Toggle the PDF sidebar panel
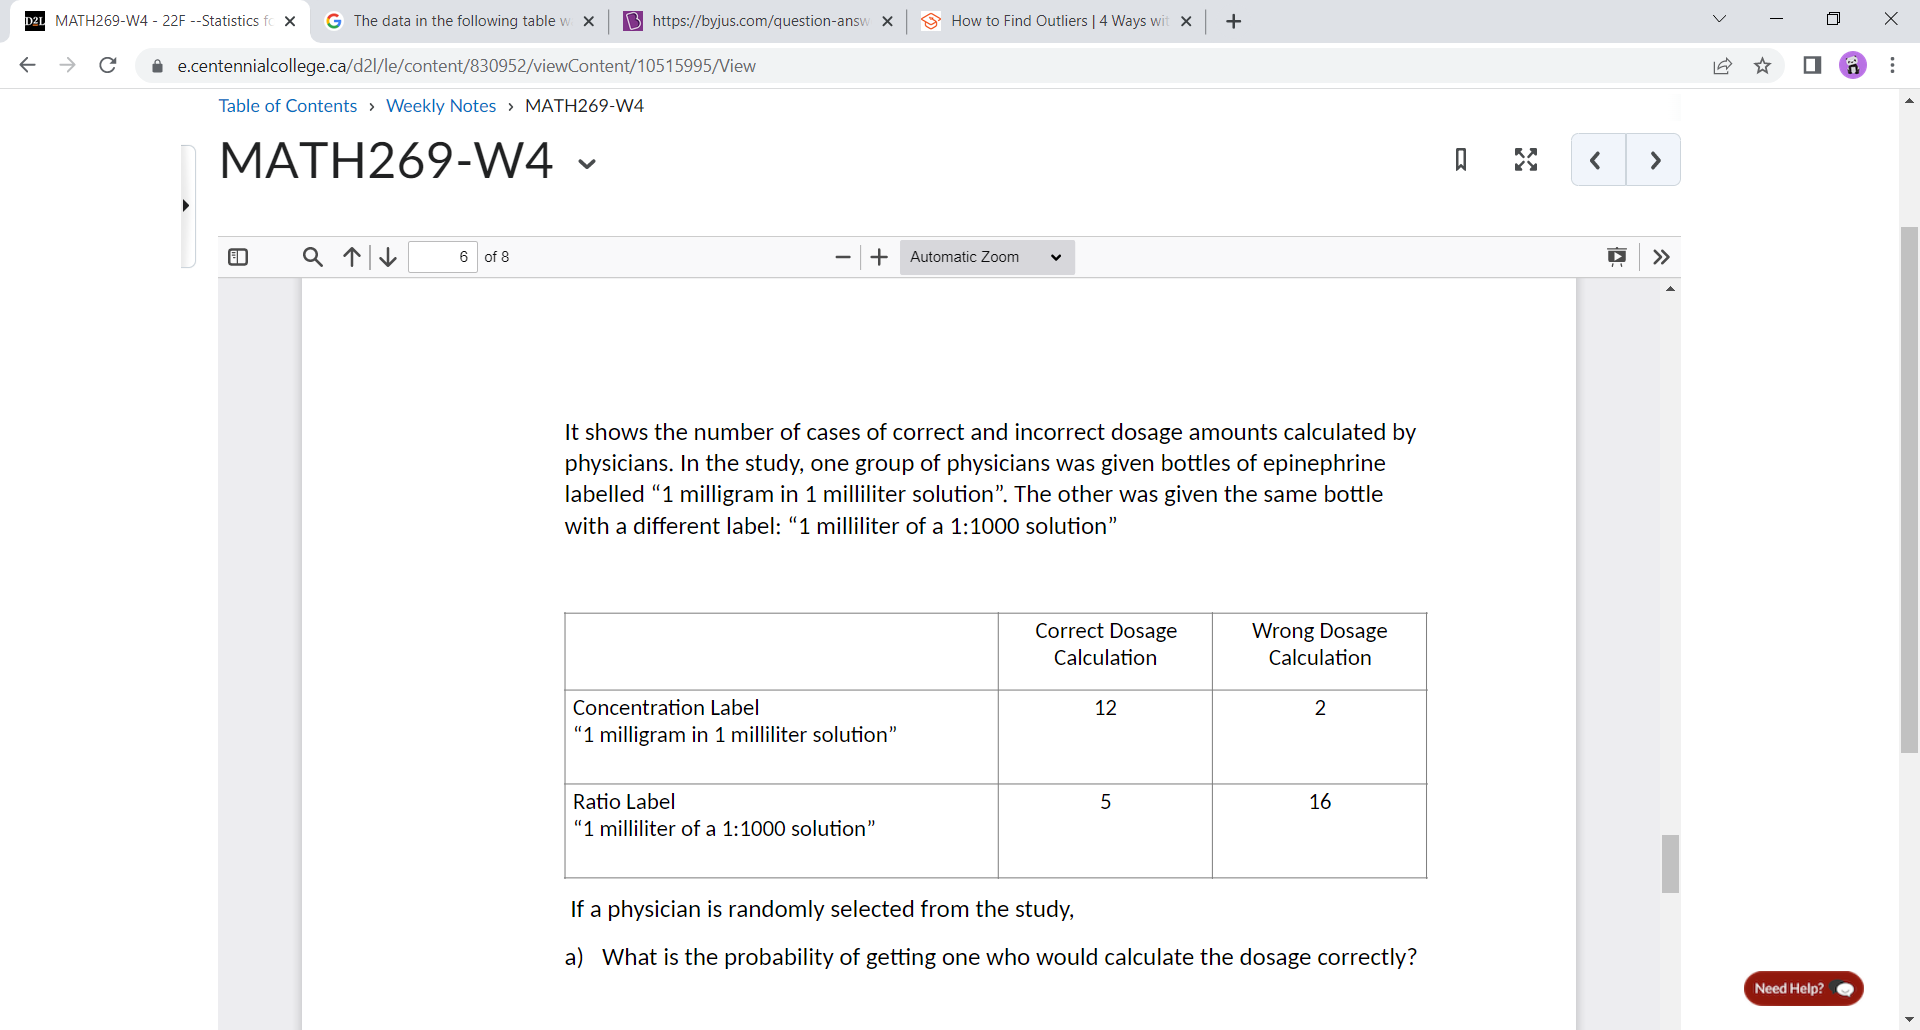This screenshot has height=1030, width=1920. coord(239,257)
